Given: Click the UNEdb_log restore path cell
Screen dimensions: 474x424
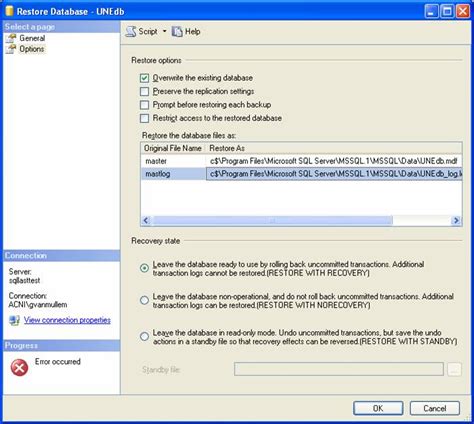Looking at the screenshot, I should (x=334, y=174).
